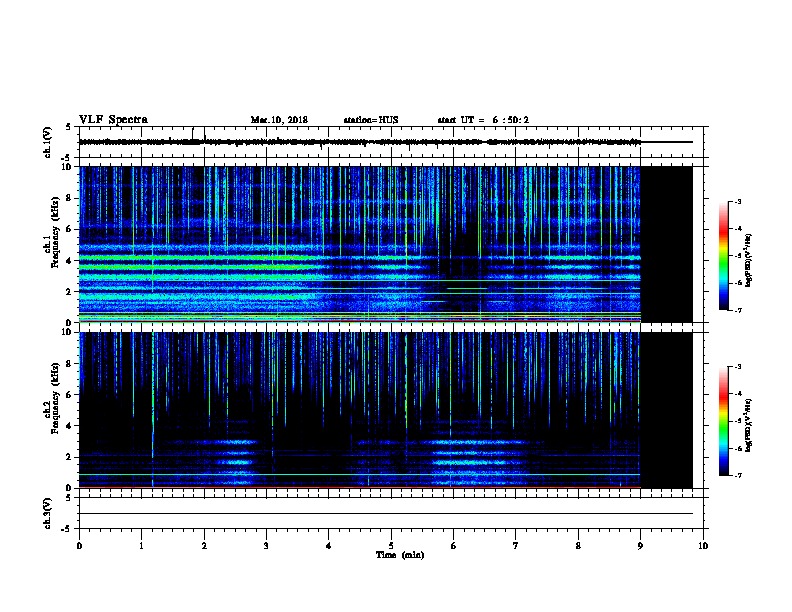Click the black no-data region in ch.1 spectrogram

[x=667, y=244]
